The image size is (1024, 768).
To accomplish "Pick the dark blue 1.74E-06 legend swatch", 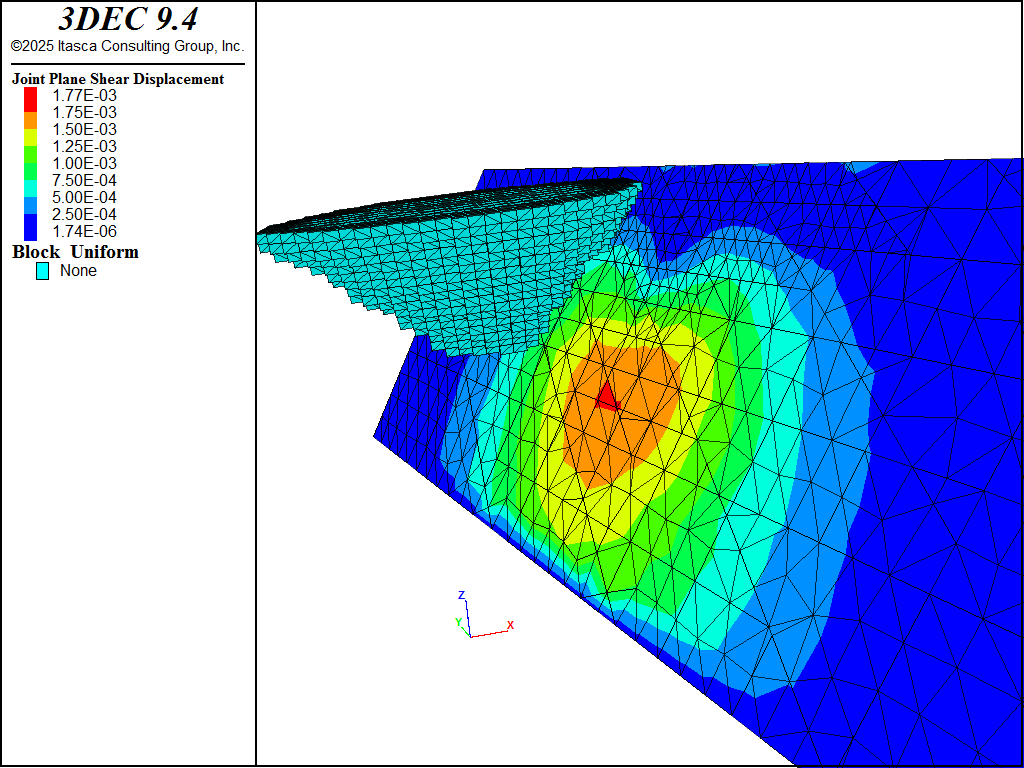I will click(x=30, y=231).
